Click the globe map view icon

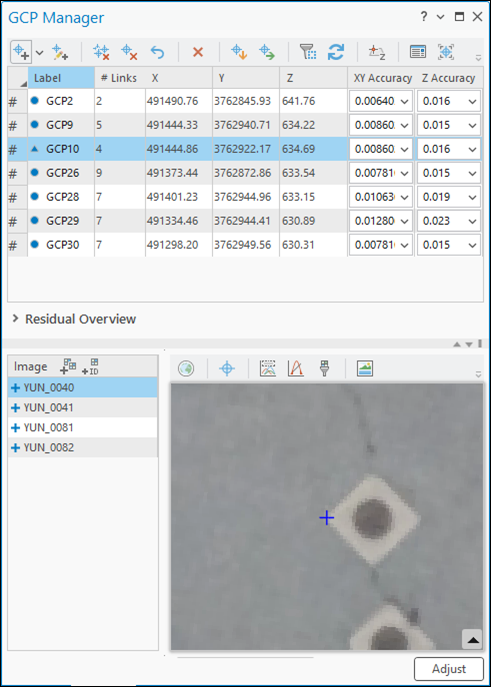click(x=186, y=368)
